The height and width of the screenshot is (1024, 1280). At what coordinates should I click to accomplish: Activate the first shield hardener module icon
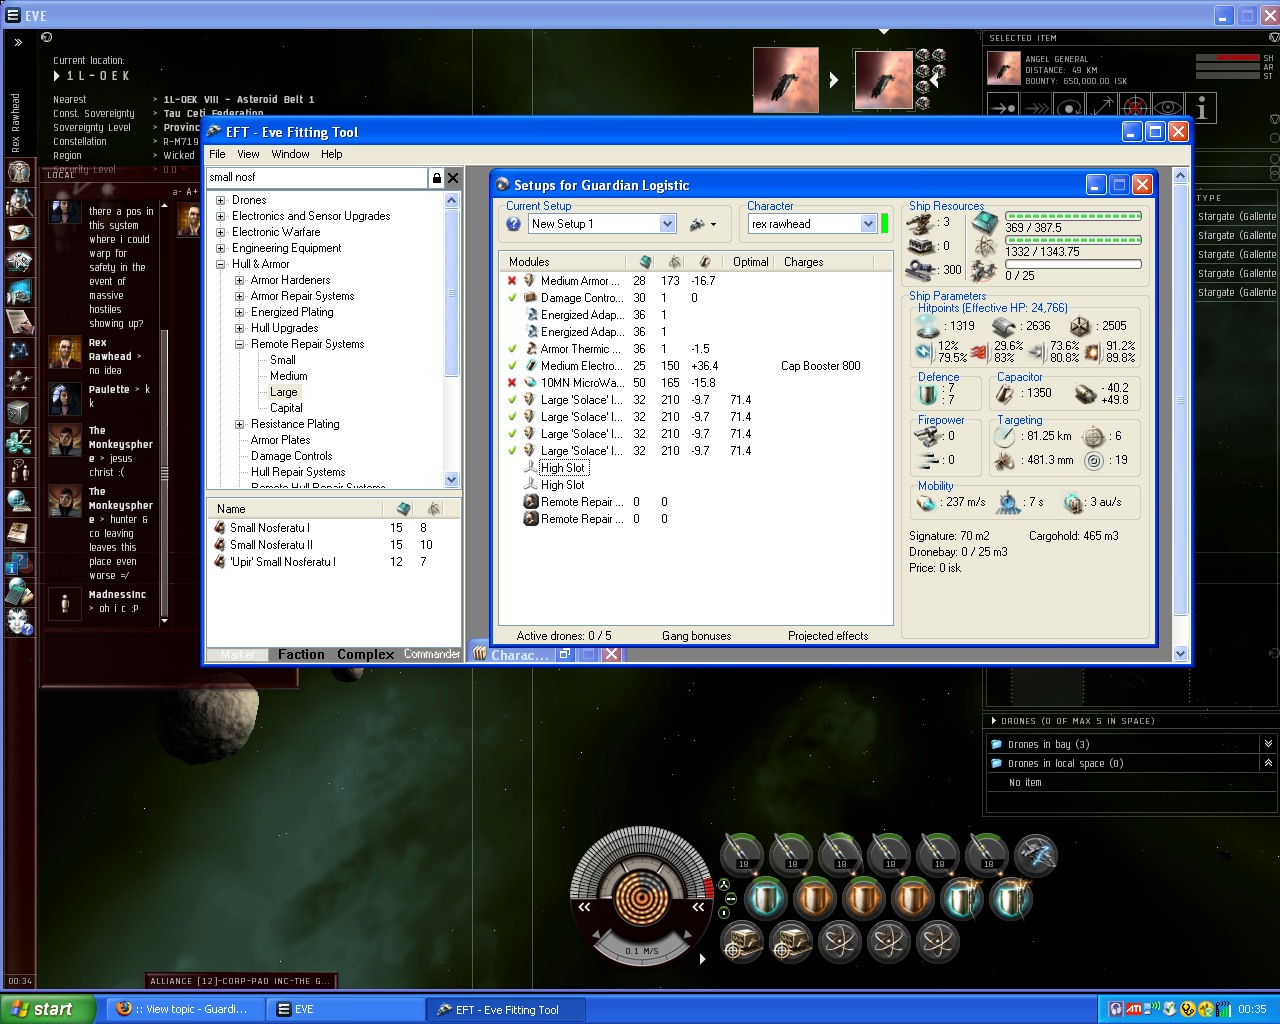click(766, 898)
